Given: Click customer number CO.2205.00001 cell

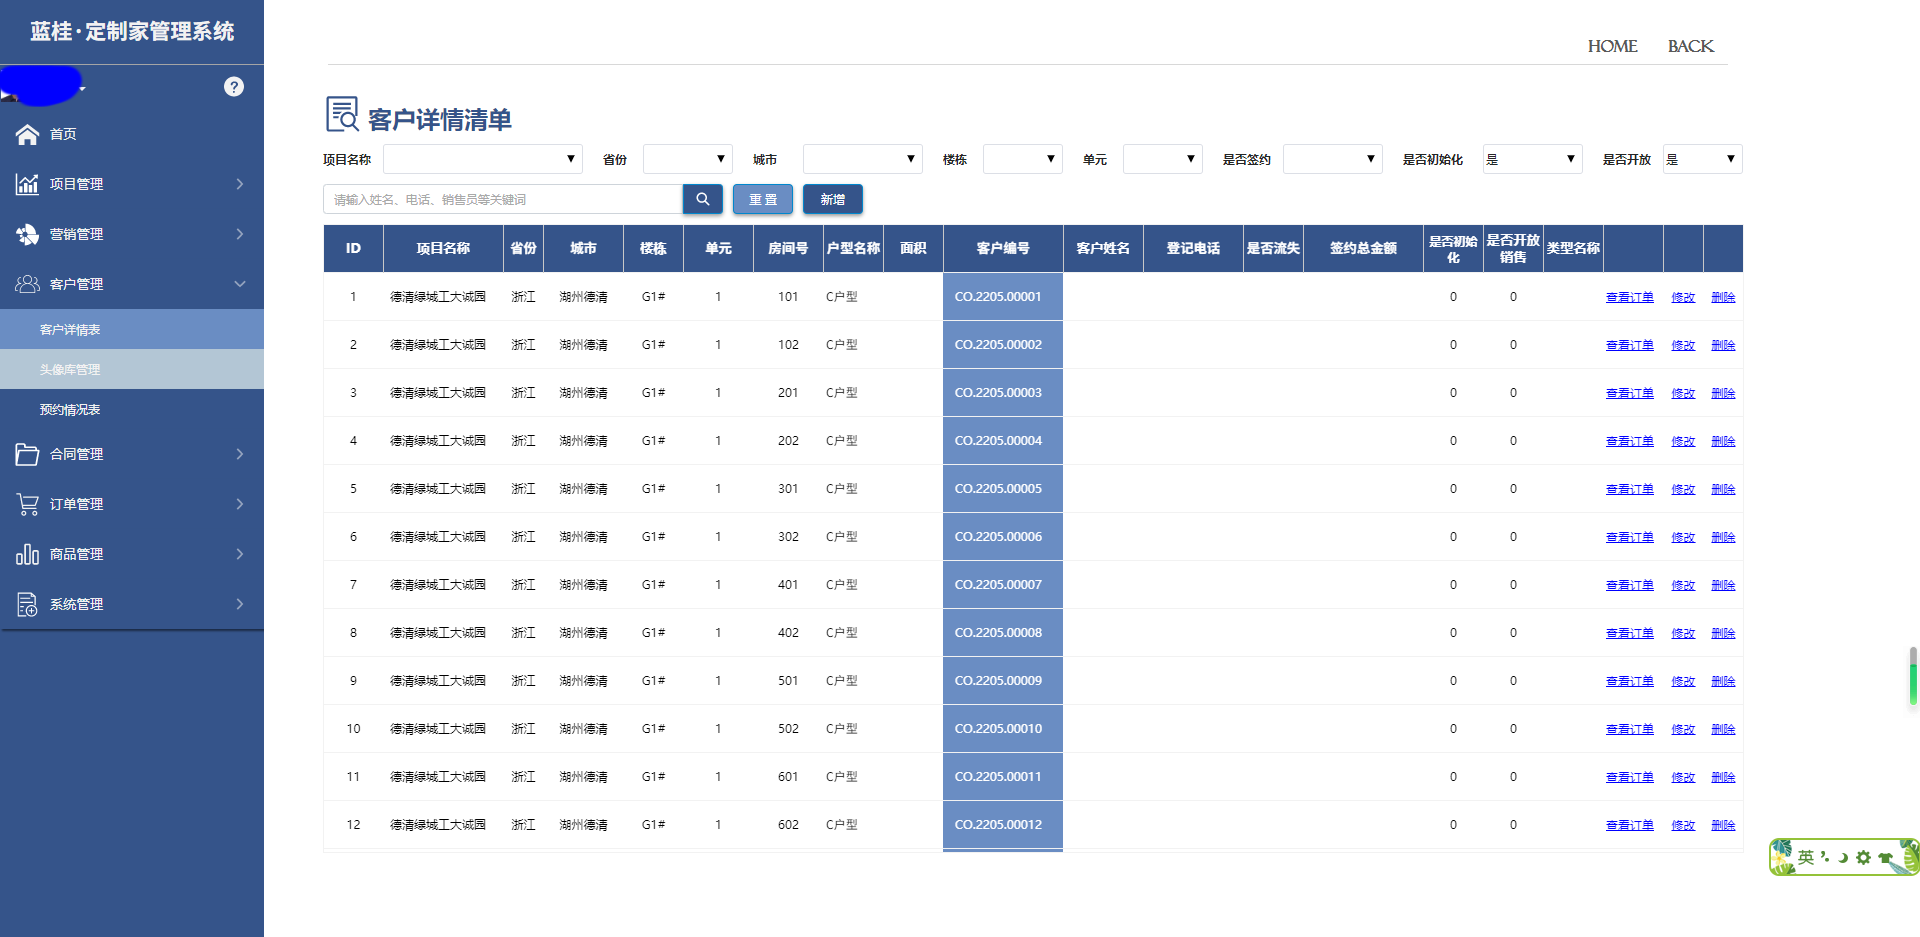Looking at the screenshot, I should coord(1003,297).
